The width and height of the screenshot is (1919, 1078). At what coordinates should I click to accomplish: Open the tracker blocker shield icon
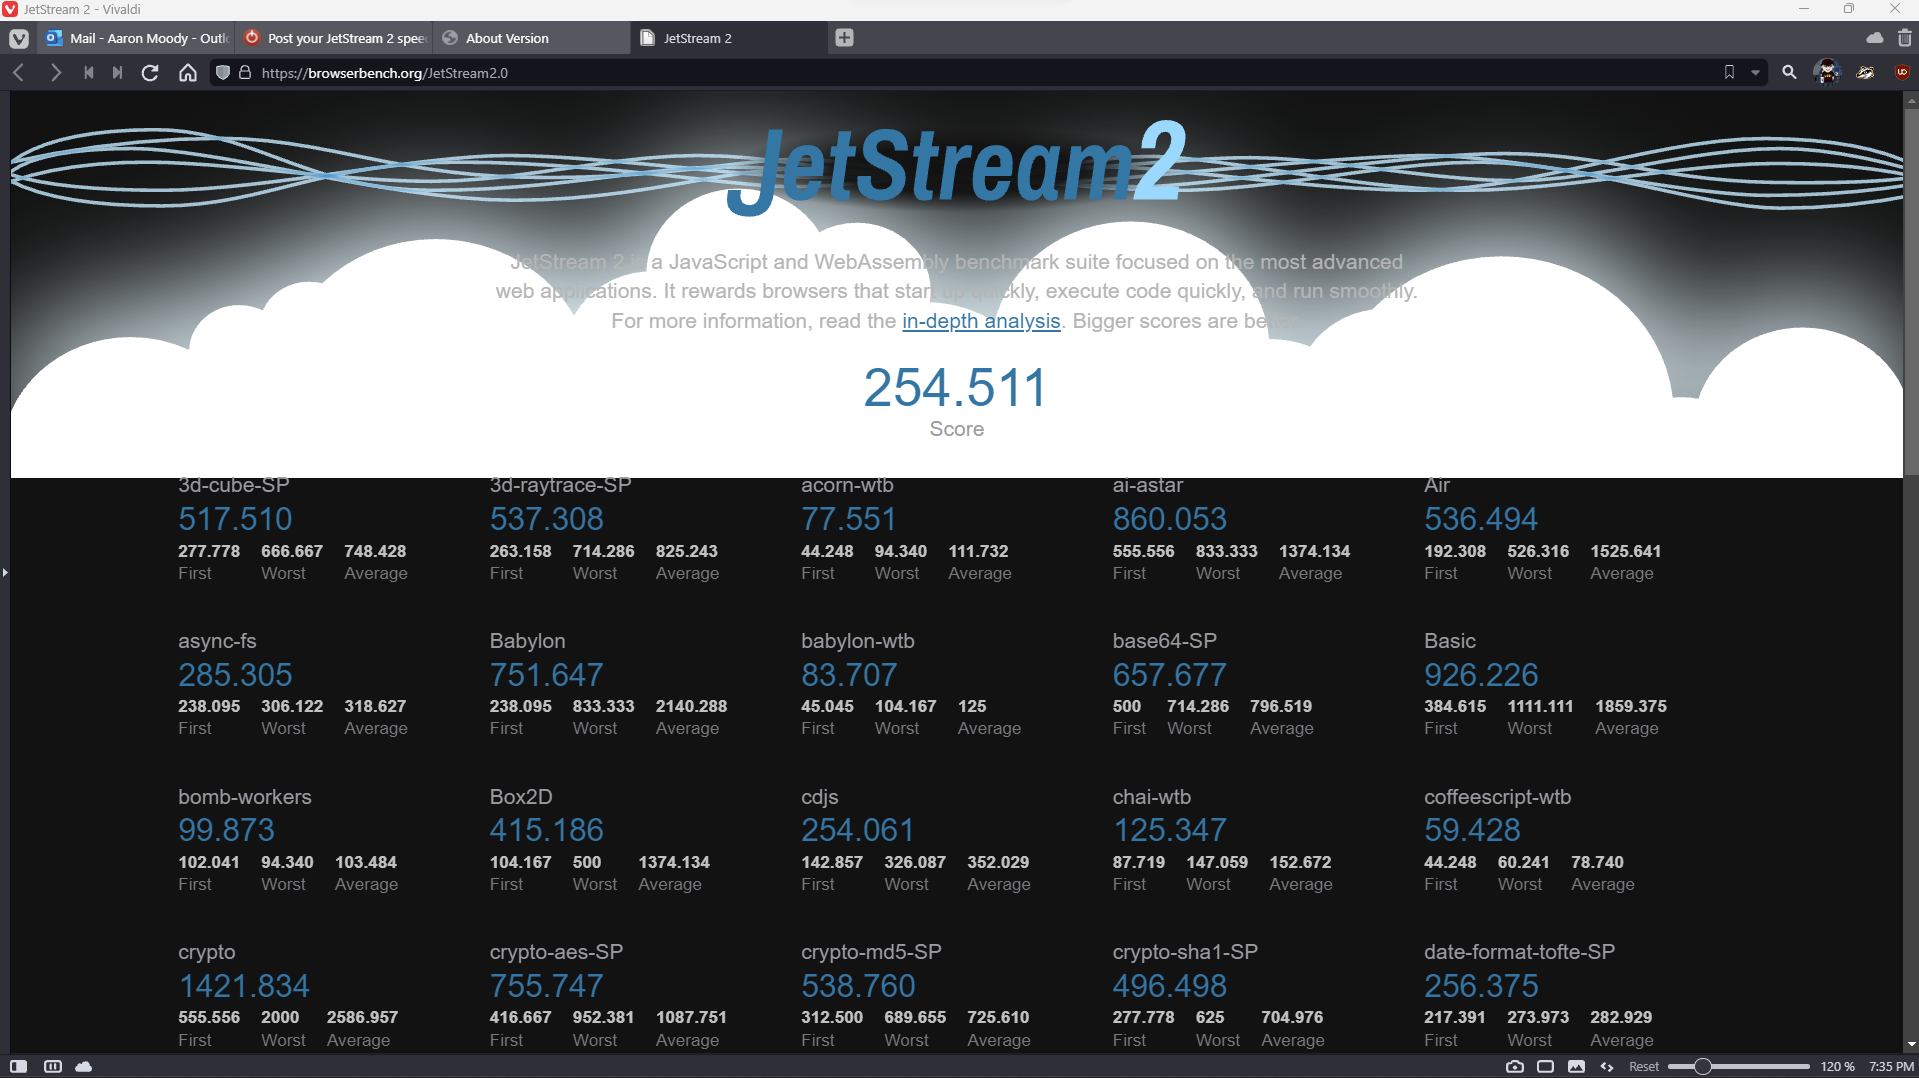click(x=223, y=73)
